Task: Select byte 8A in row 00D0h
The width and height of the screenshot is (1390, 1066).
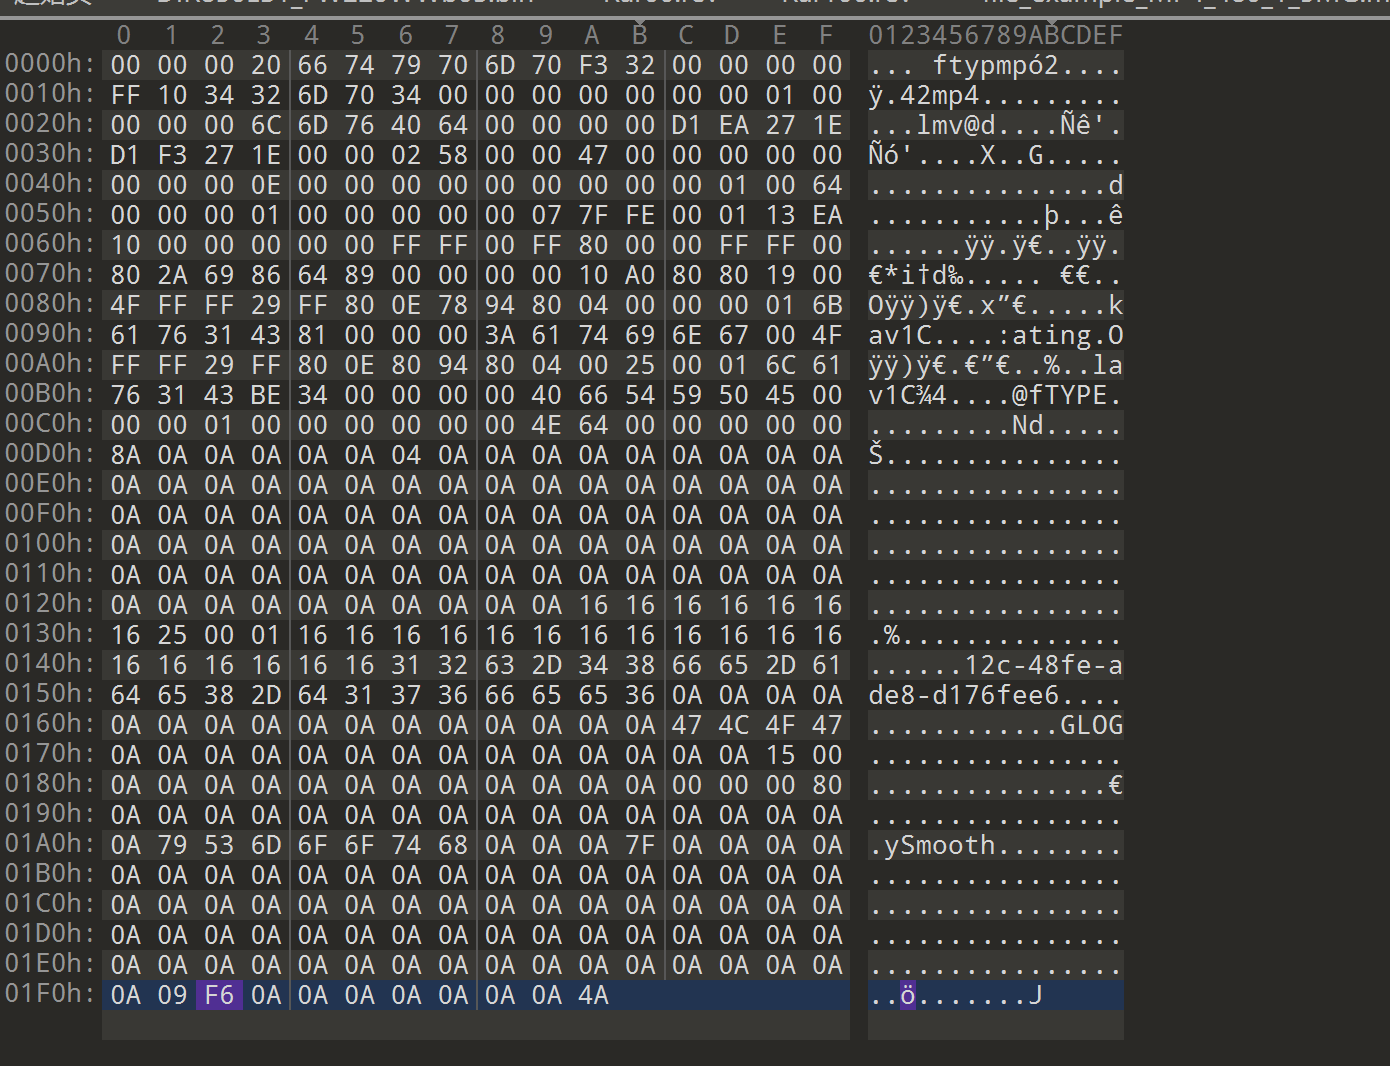Action: 126,455
